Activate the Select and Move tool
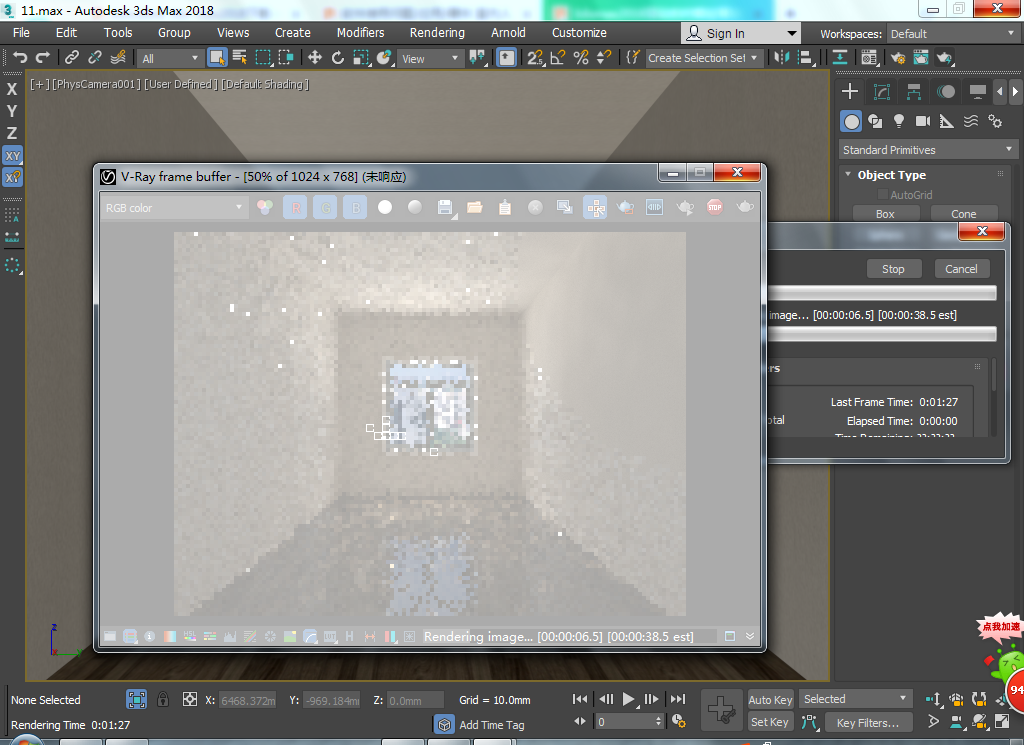This screenshot has height=745, width=1024. pos(315,57)
